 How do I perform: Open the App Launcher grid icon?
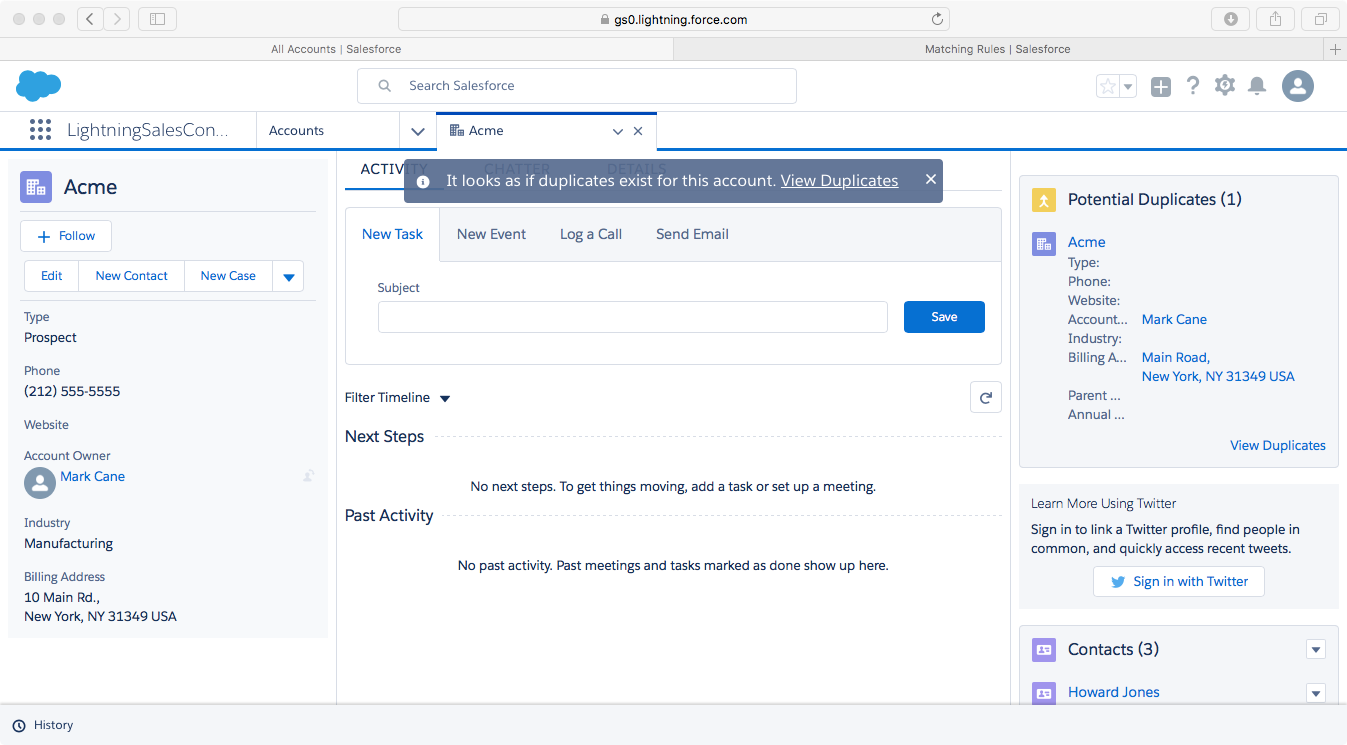pyautogui.click(x=40, y=130)
